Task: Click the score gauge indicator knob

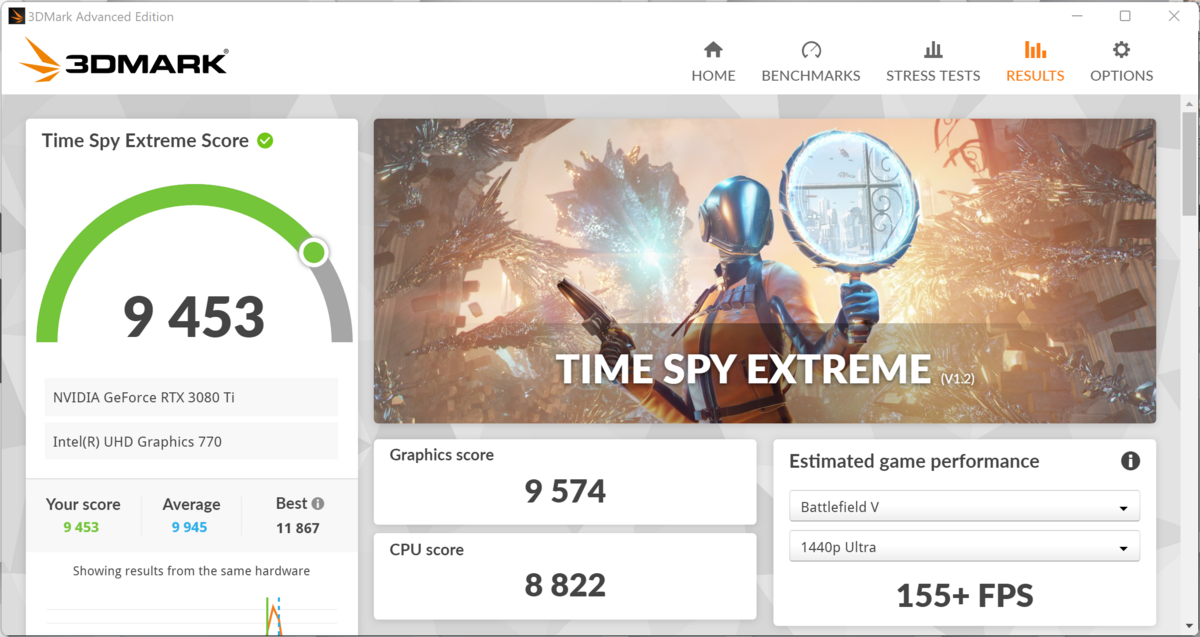Action: 314,252
